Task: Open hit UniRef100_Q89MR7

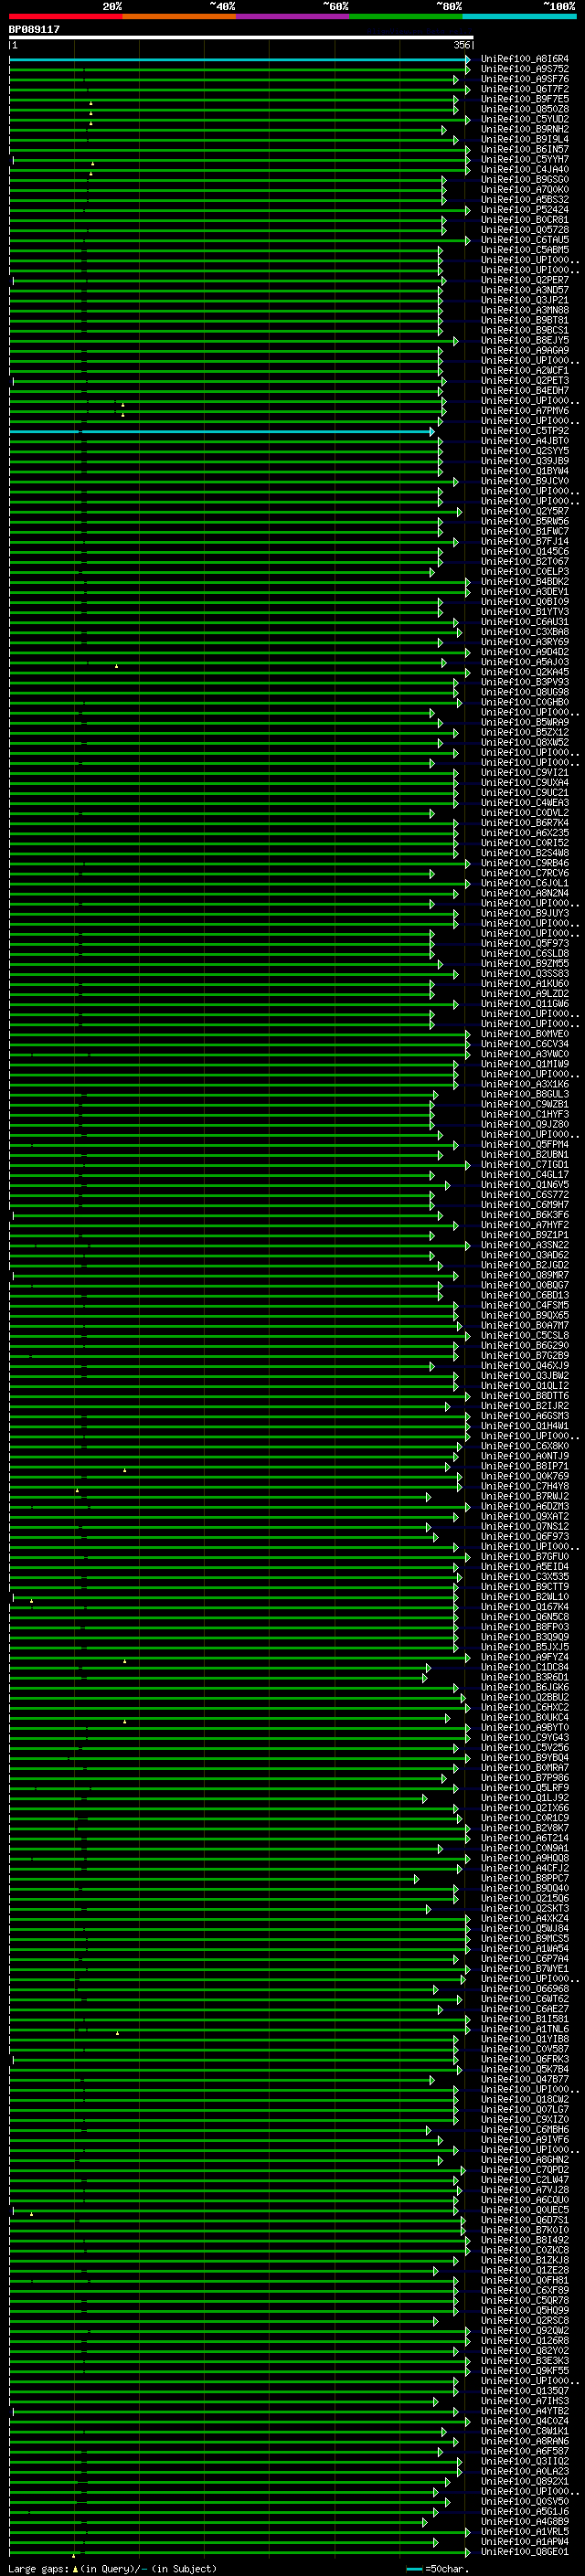Action: 525,1275
